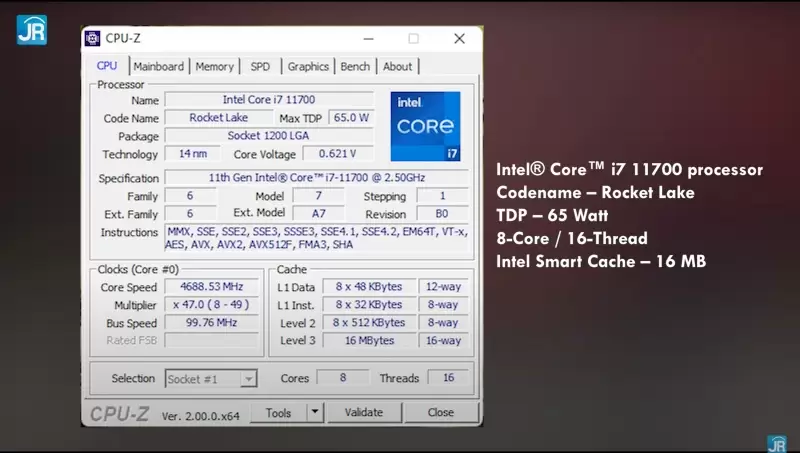The width and height of the screenshot is (800, 453).
Task: Click the empty Rated FSB field
Action: pyautogui.click(x=211, y=340)
